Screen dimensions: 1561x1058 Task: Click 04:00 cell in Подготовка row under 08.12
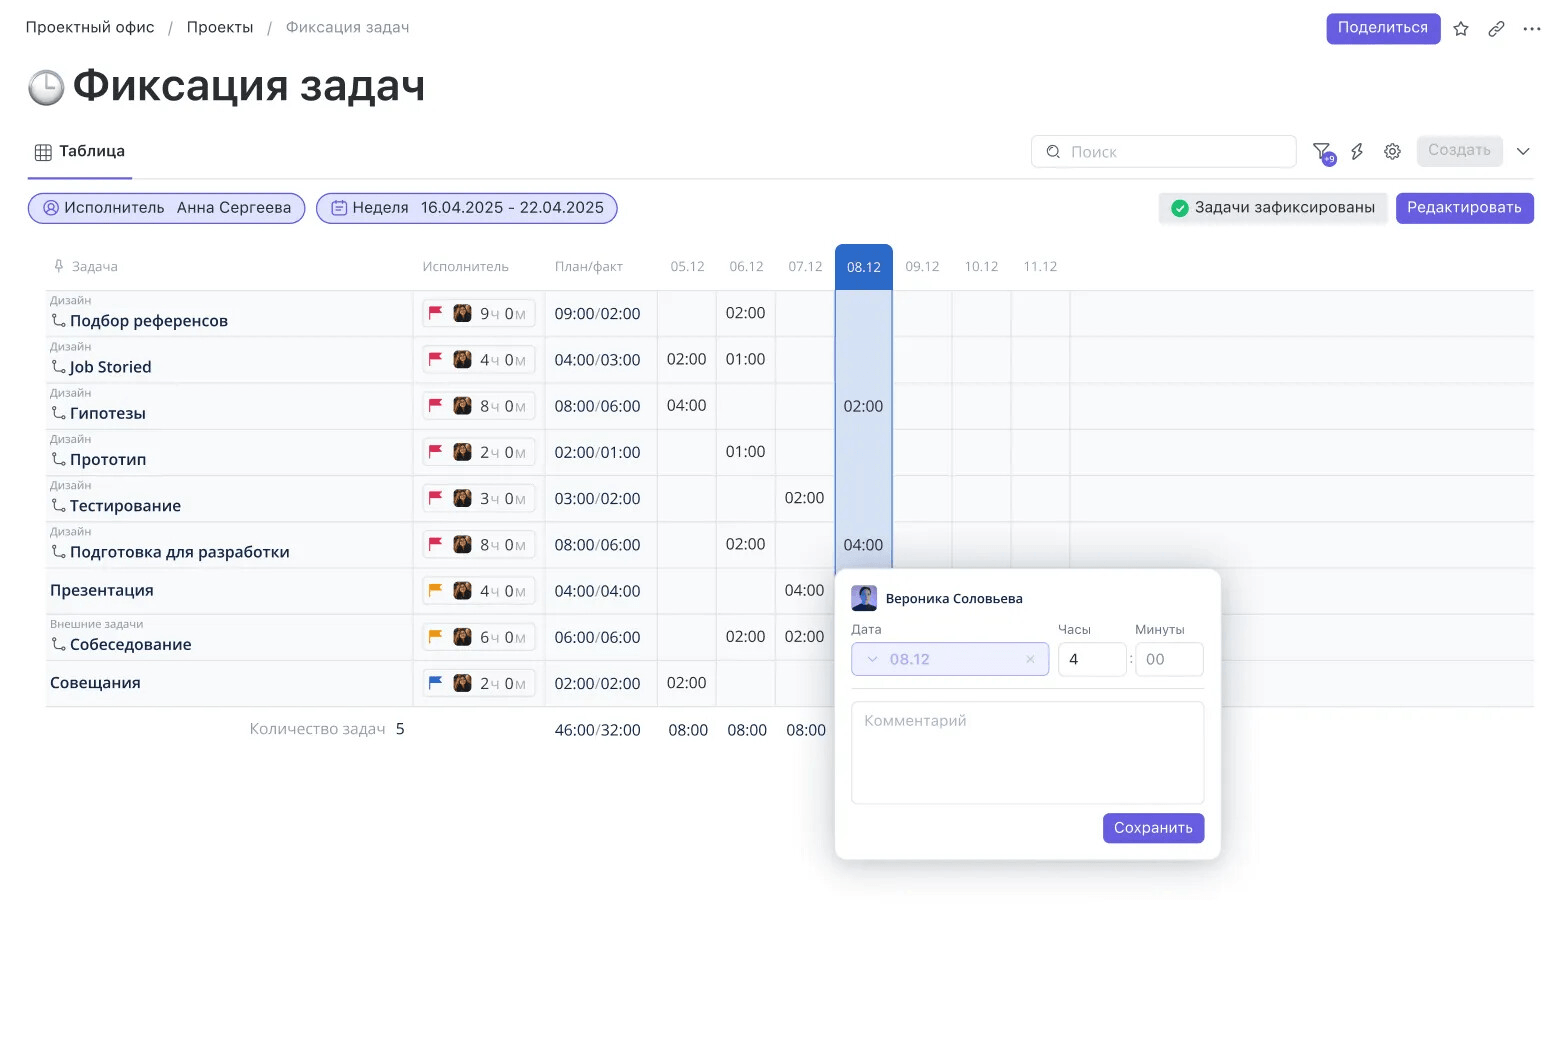point(863,545)
